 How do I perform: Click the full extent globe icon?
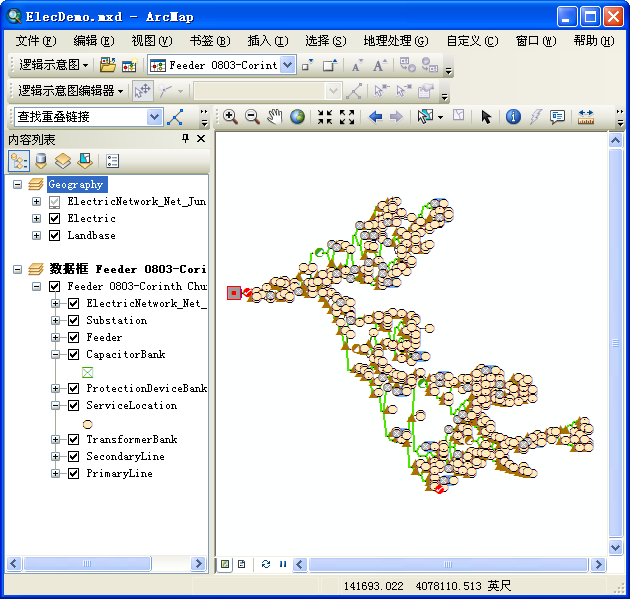click(x=297, y=117)
